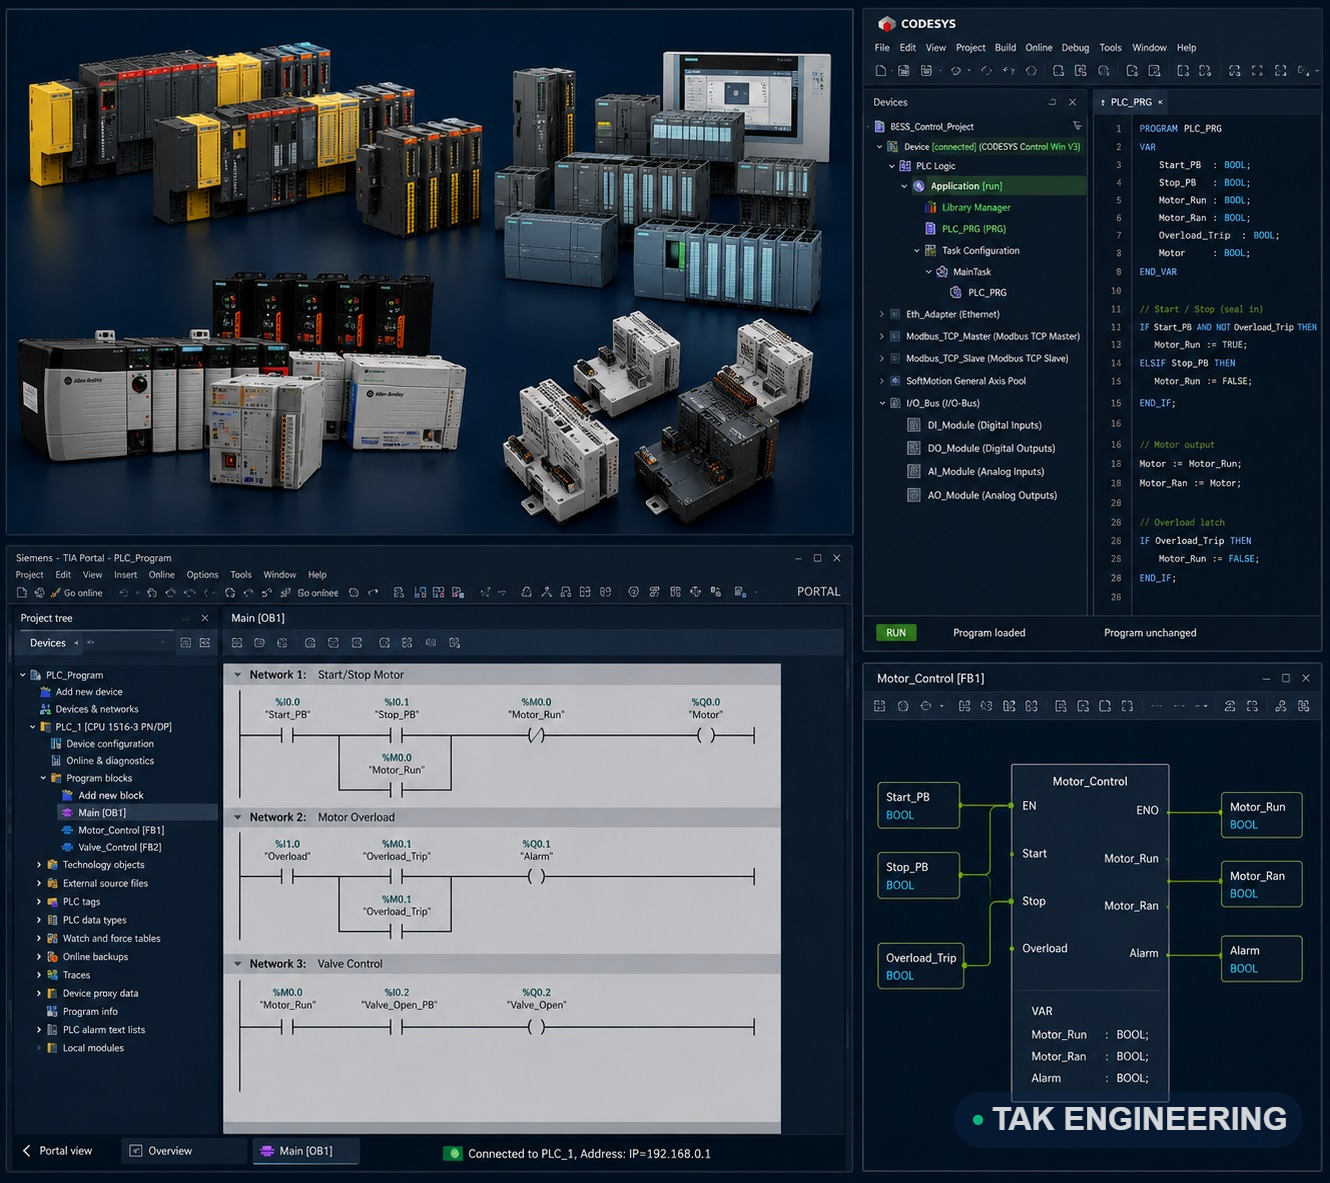Click the Overload_Trip BOOL input box

[920, 966]
